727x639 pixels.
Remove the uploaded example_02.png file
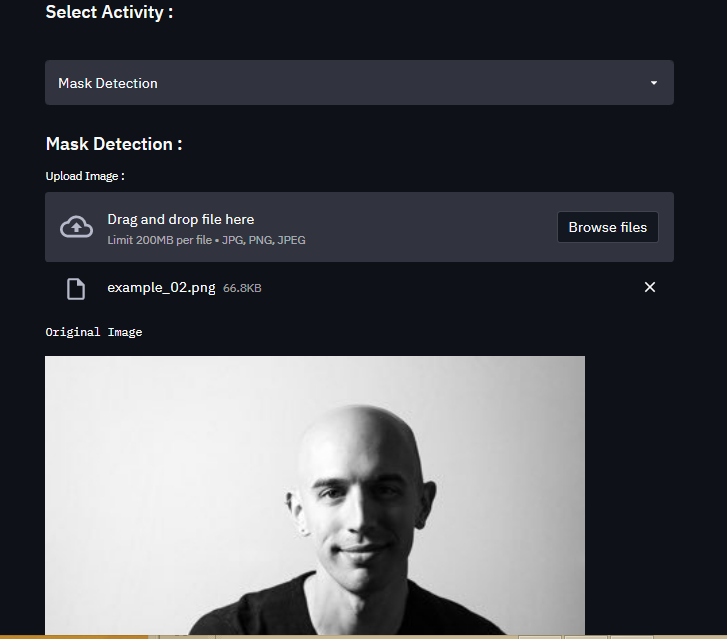click(650, 288)
